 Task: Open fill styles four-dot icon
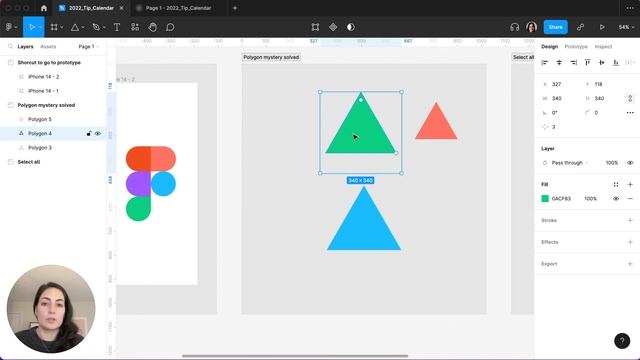click(x=616, y=184)
